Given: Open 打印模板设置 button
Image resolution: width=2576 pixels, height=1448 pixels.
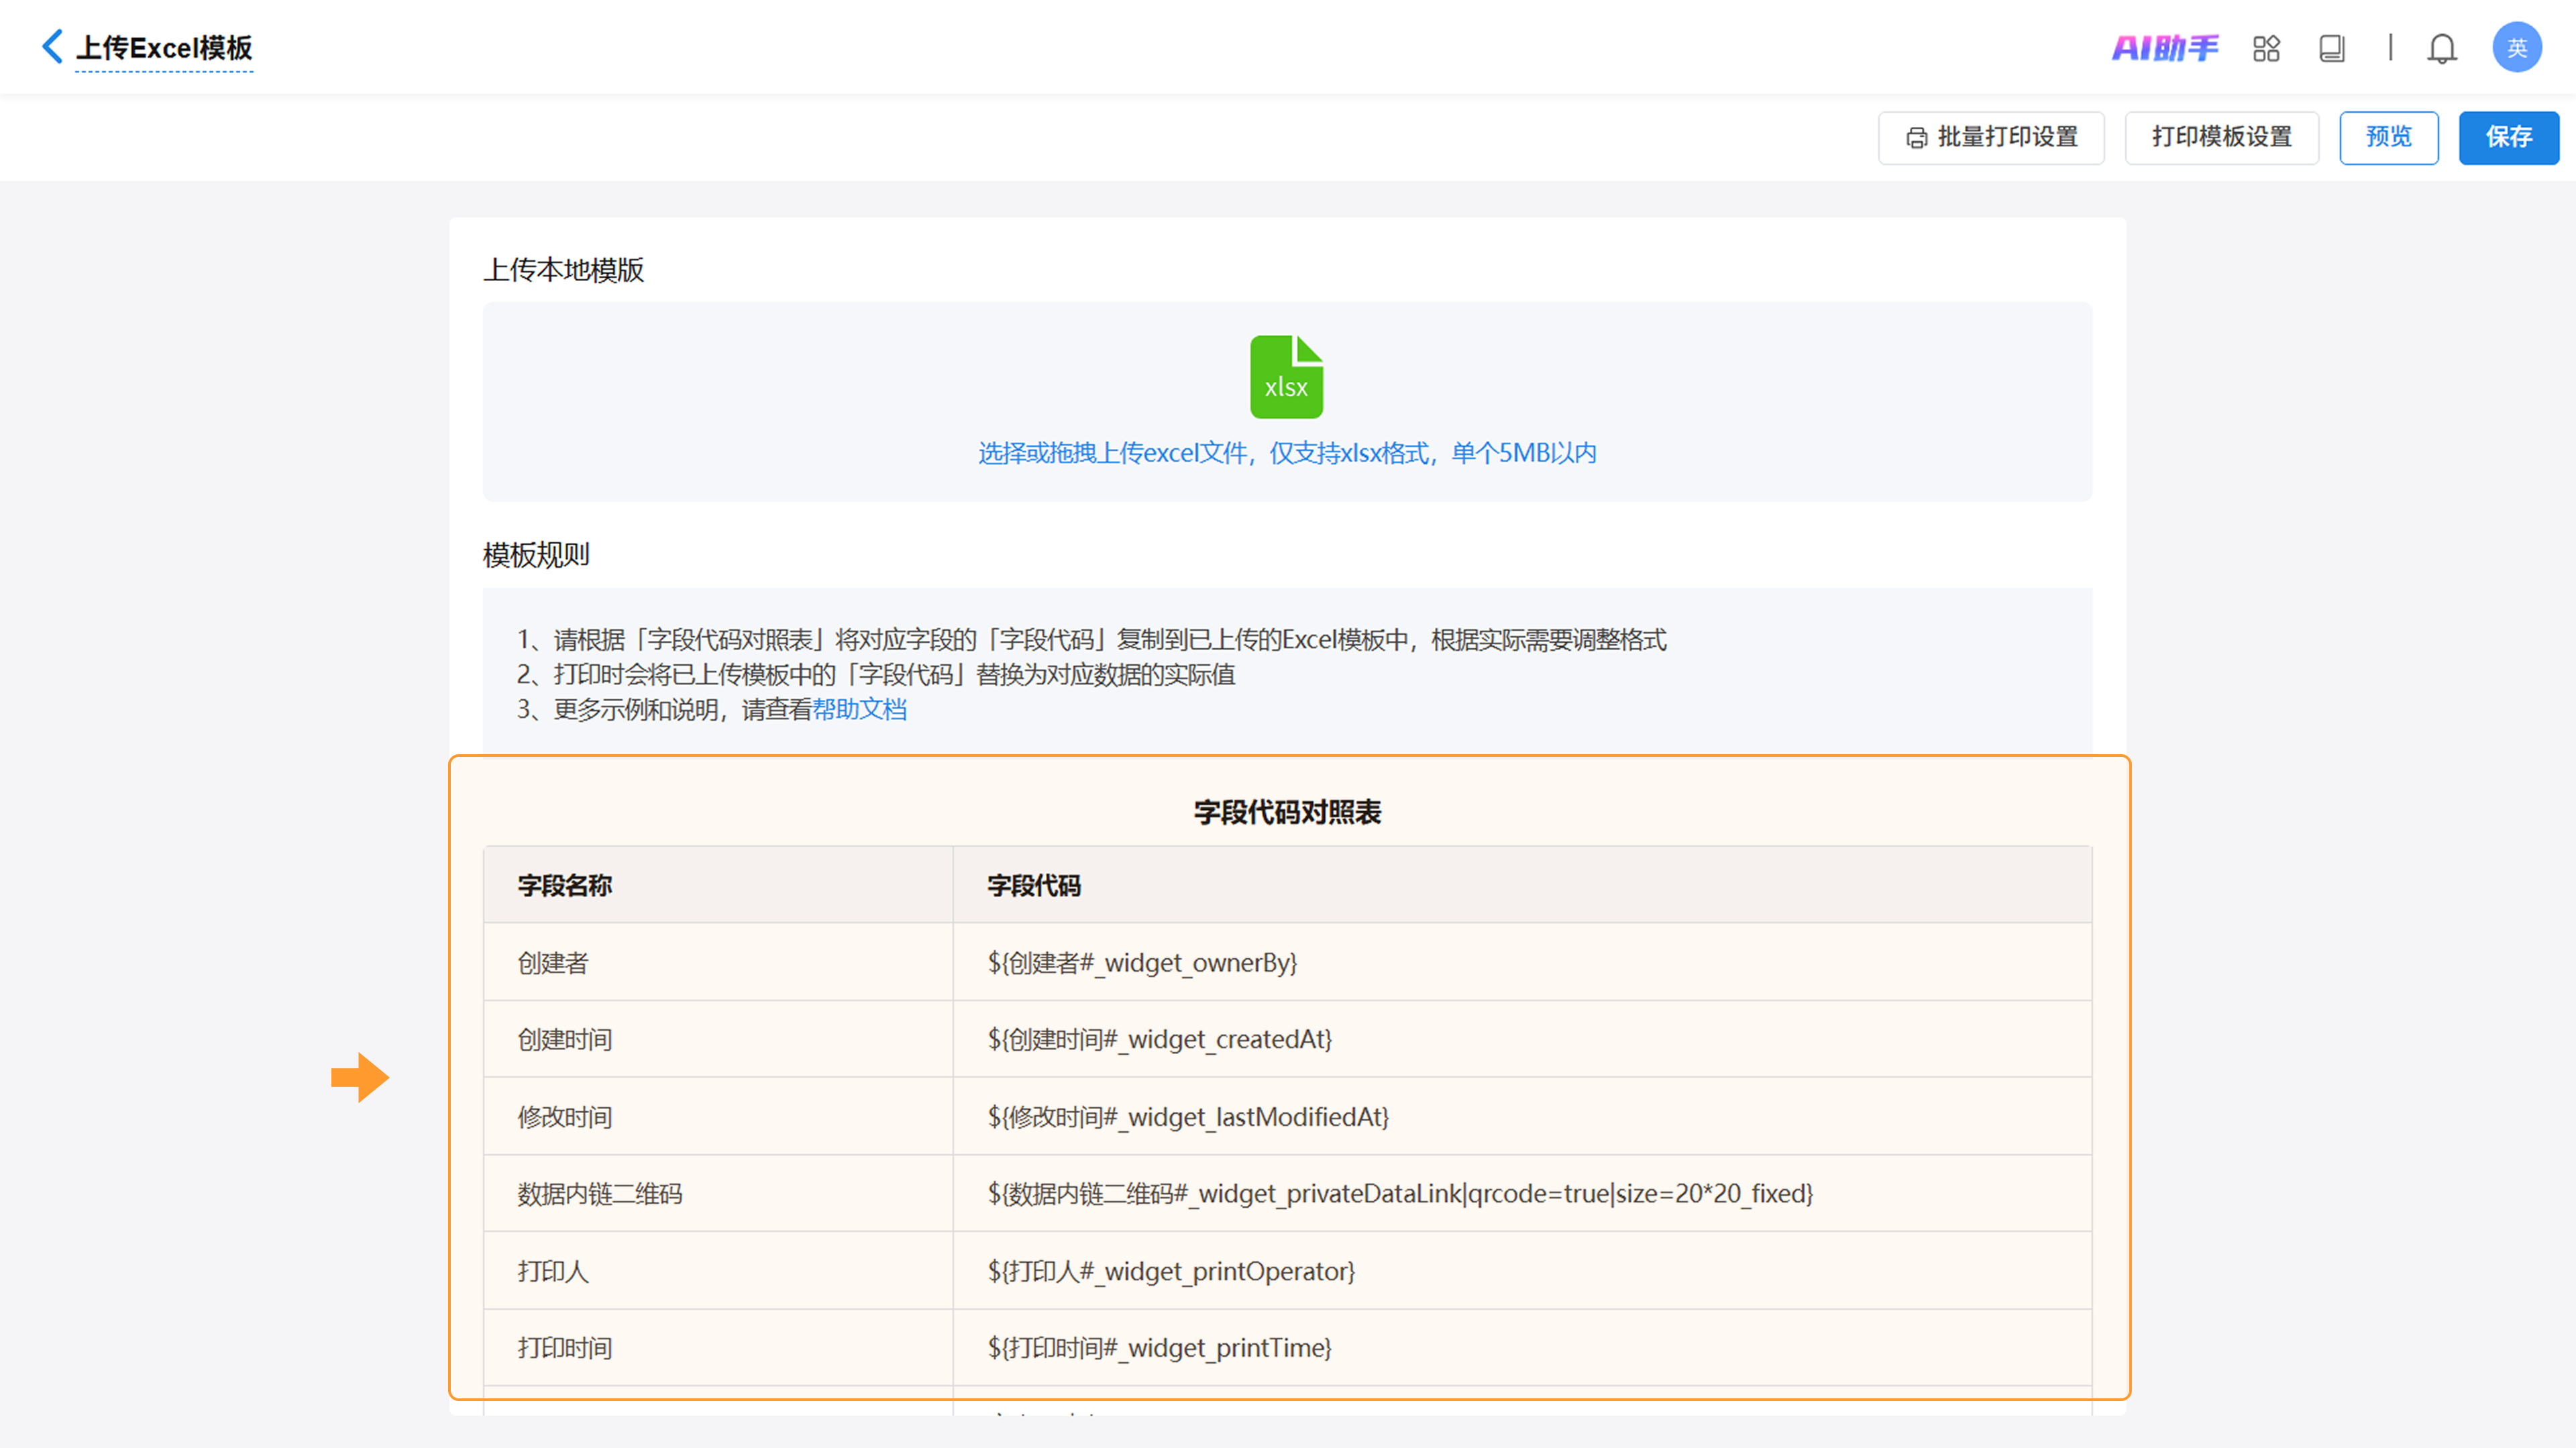Looking at the screenshot, I should (2221, 137).
